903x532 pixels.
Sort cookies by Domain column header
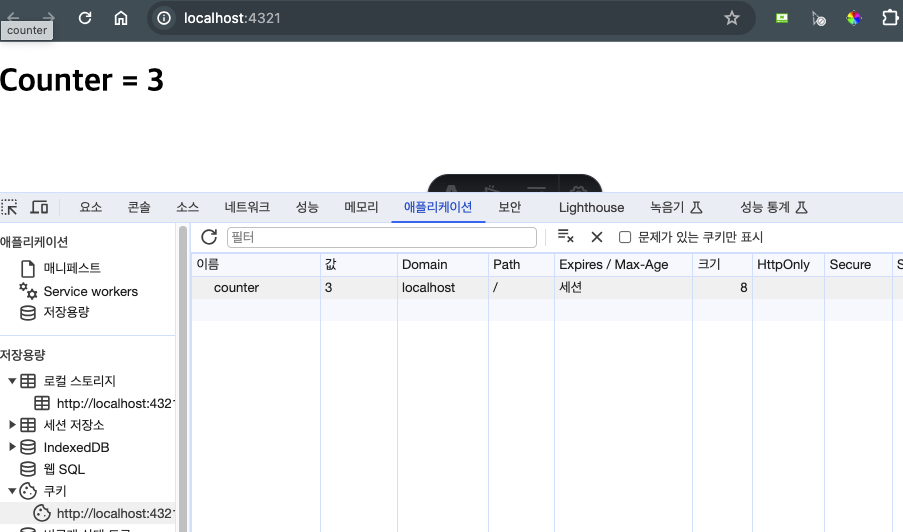click(x=442, y=265)
